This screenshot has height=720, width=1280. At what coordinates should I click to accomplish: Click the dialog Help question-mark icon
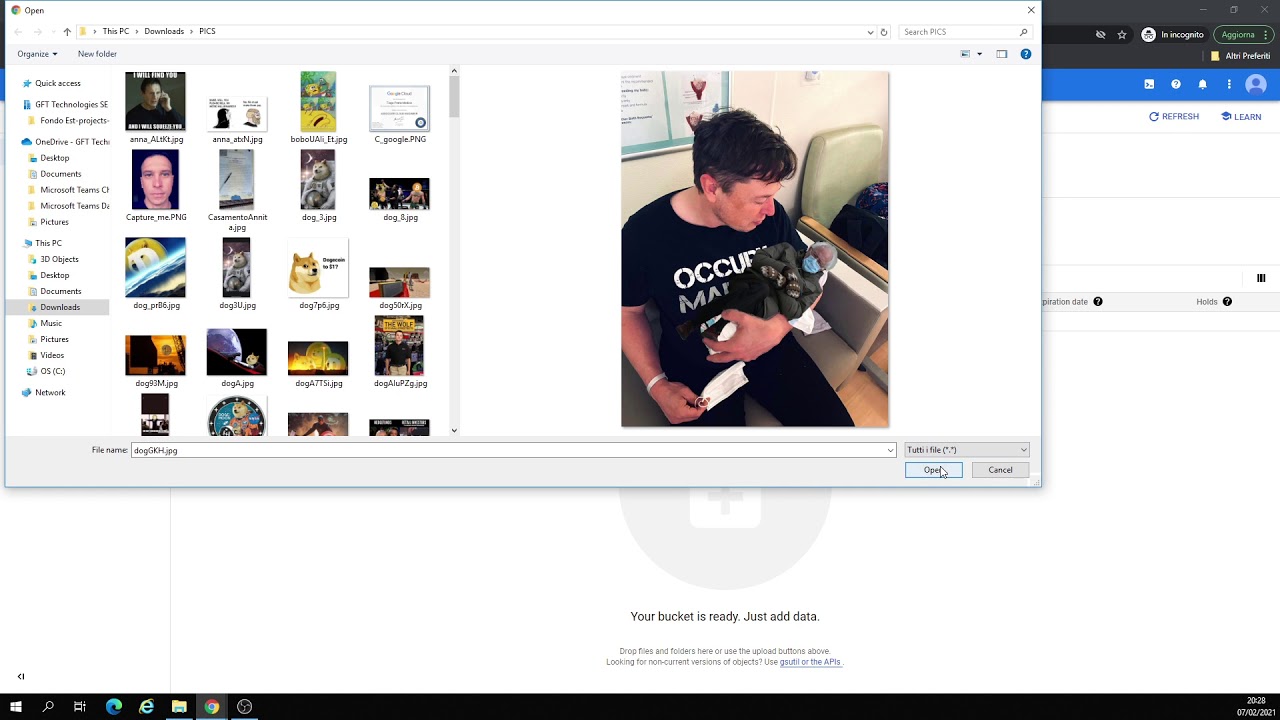tap(1025, 54)
